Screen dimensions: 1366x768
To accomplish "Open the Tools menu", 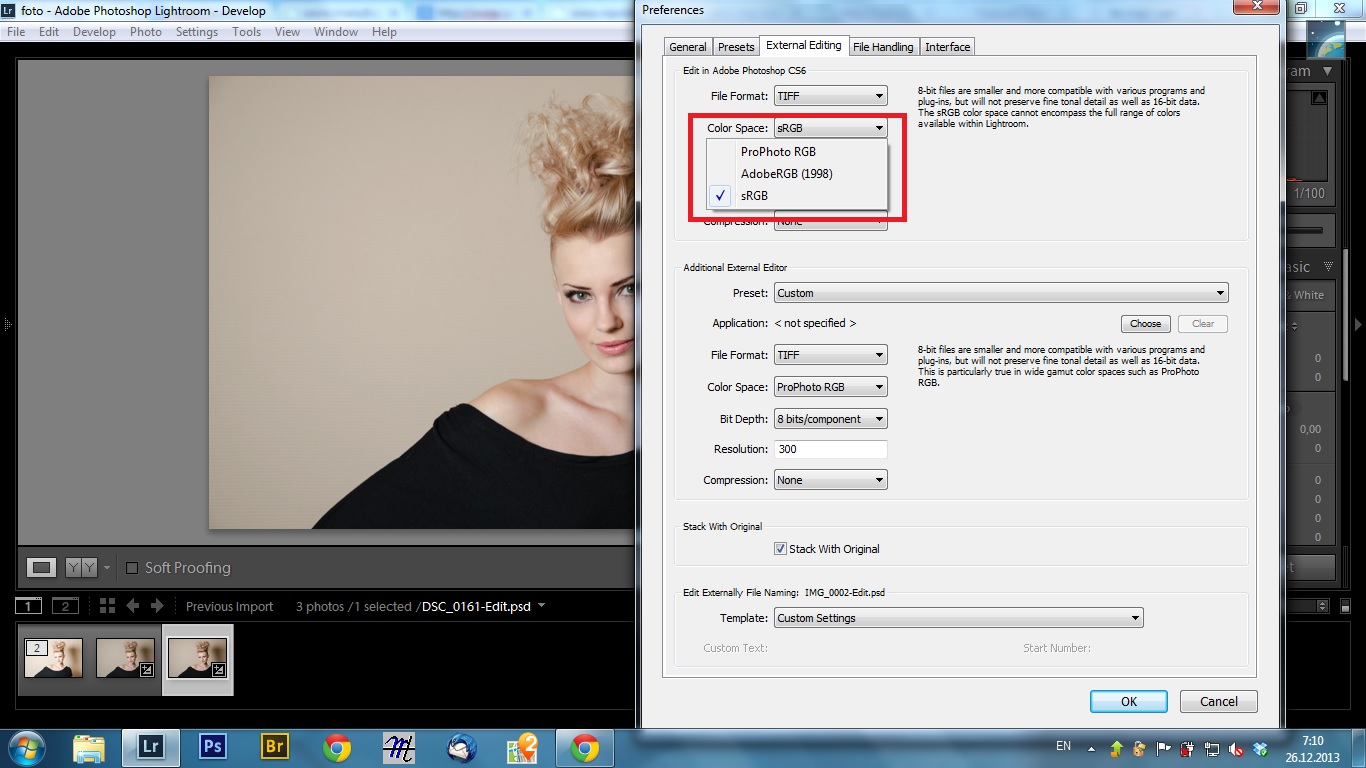I will (247, 32).
